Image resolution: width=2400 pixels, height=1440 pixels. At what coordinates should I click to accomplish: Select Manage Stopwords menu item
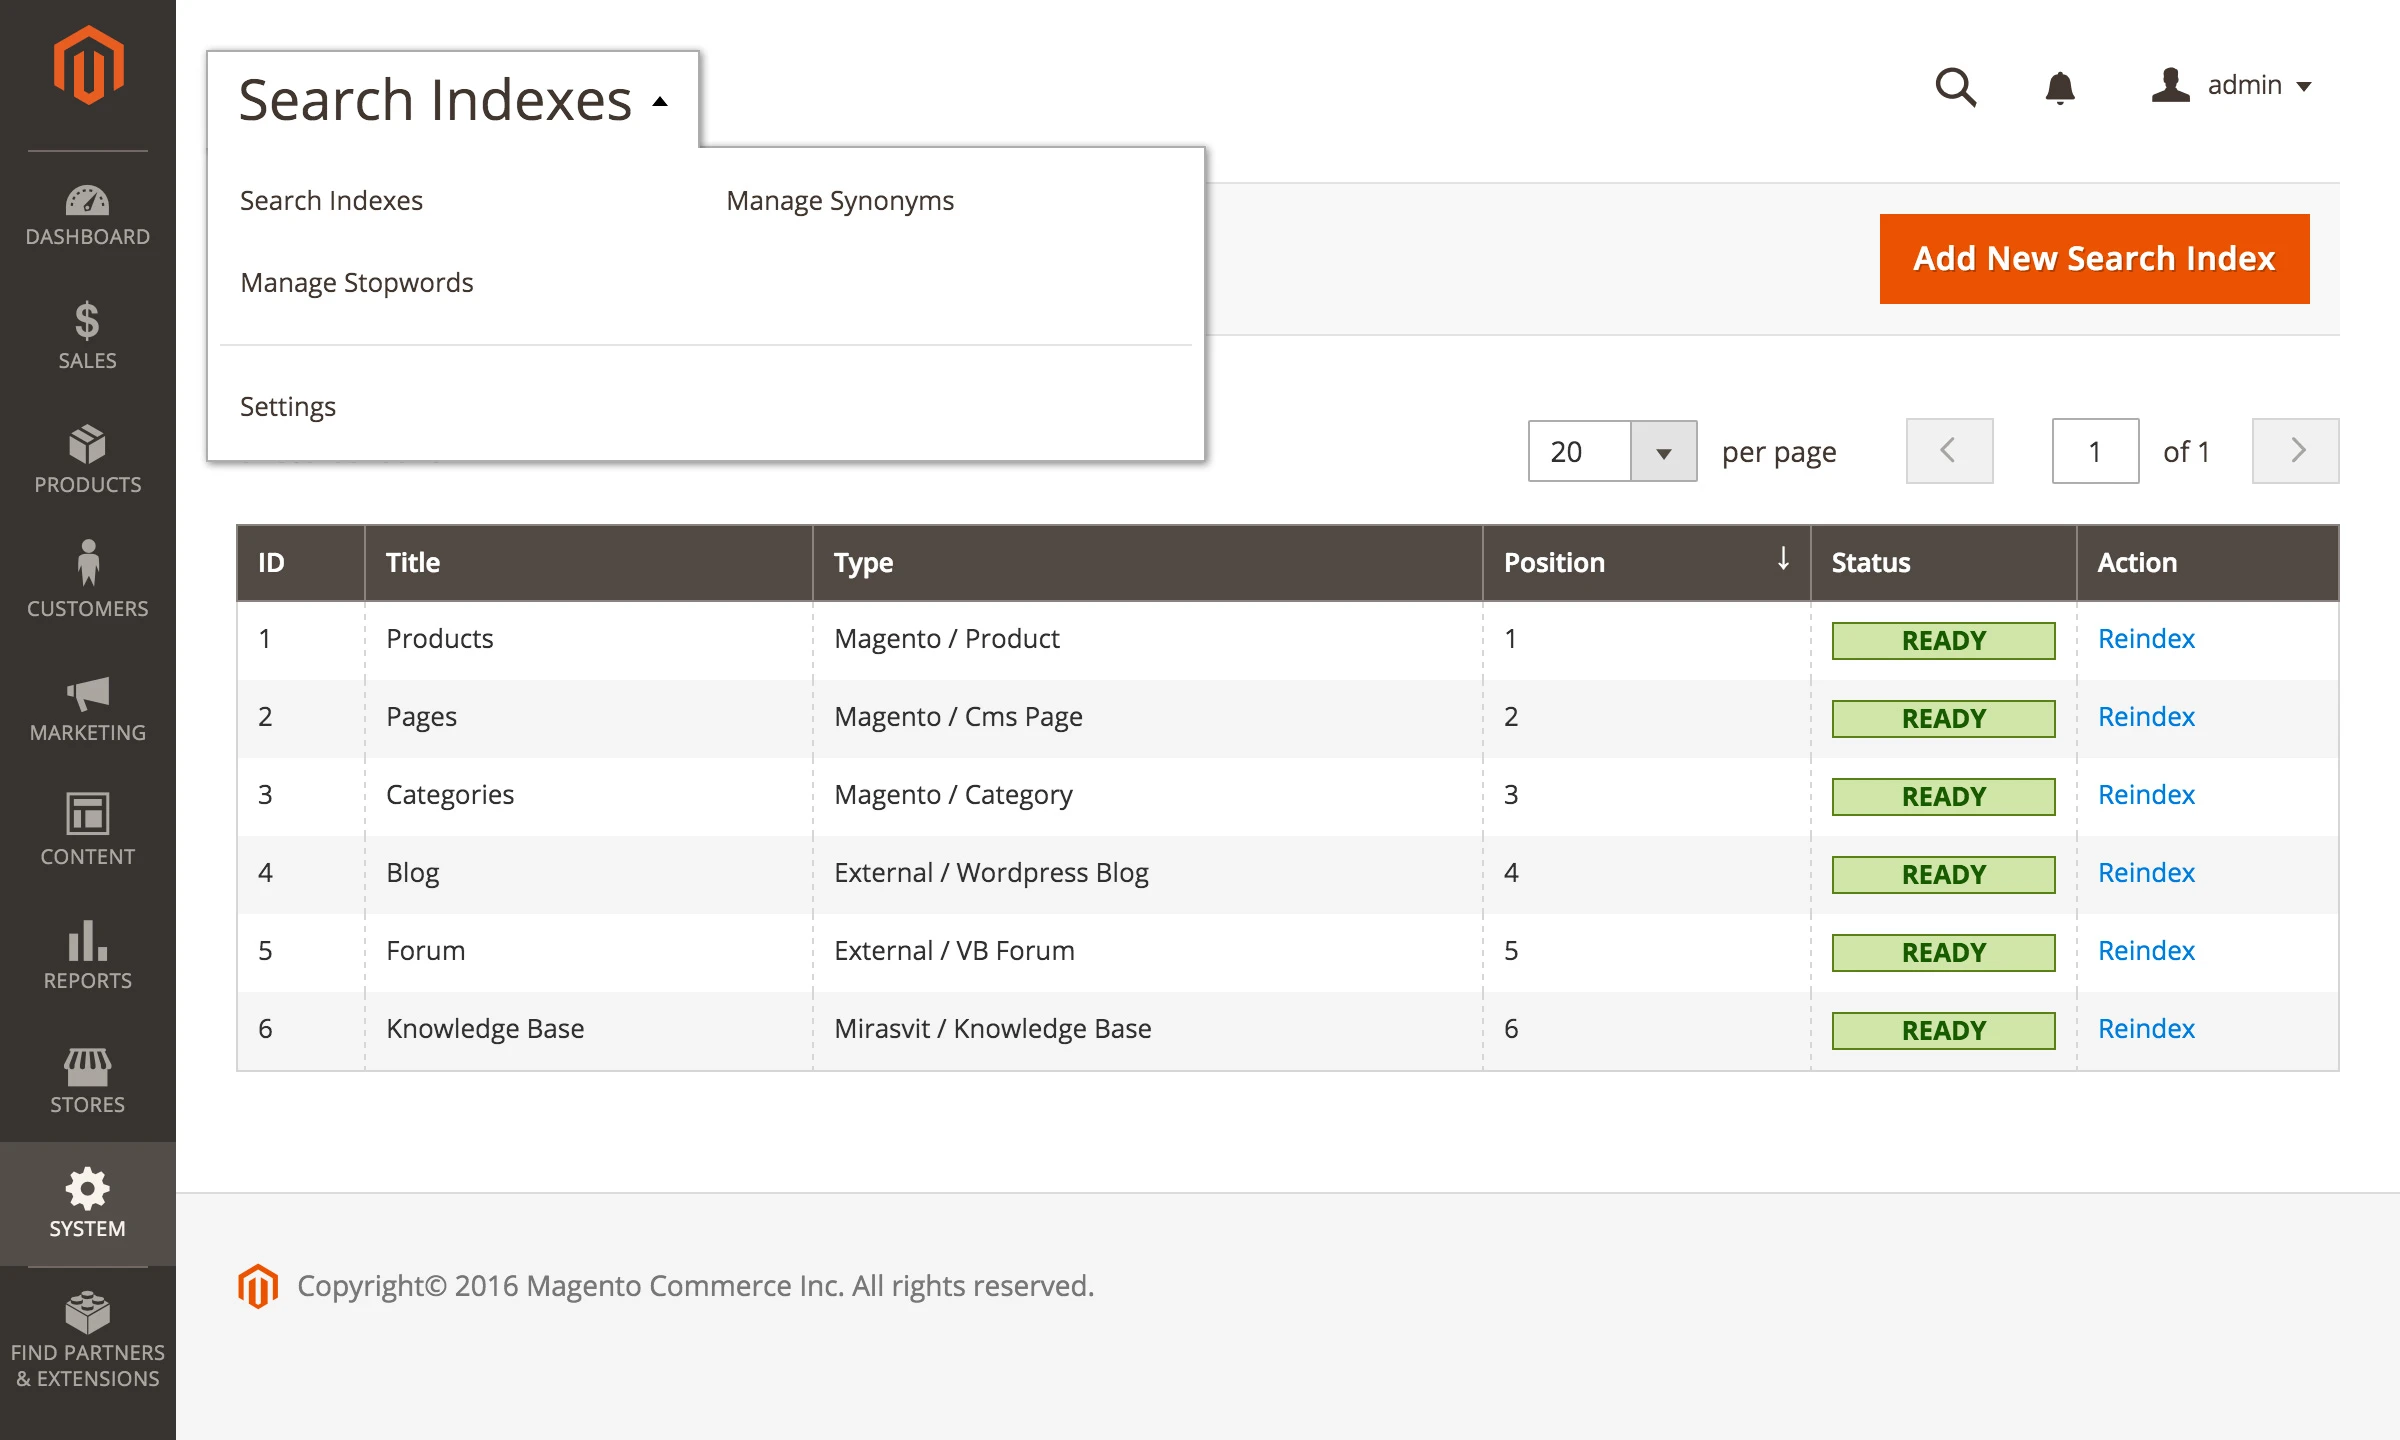click(x=357, y=283)
